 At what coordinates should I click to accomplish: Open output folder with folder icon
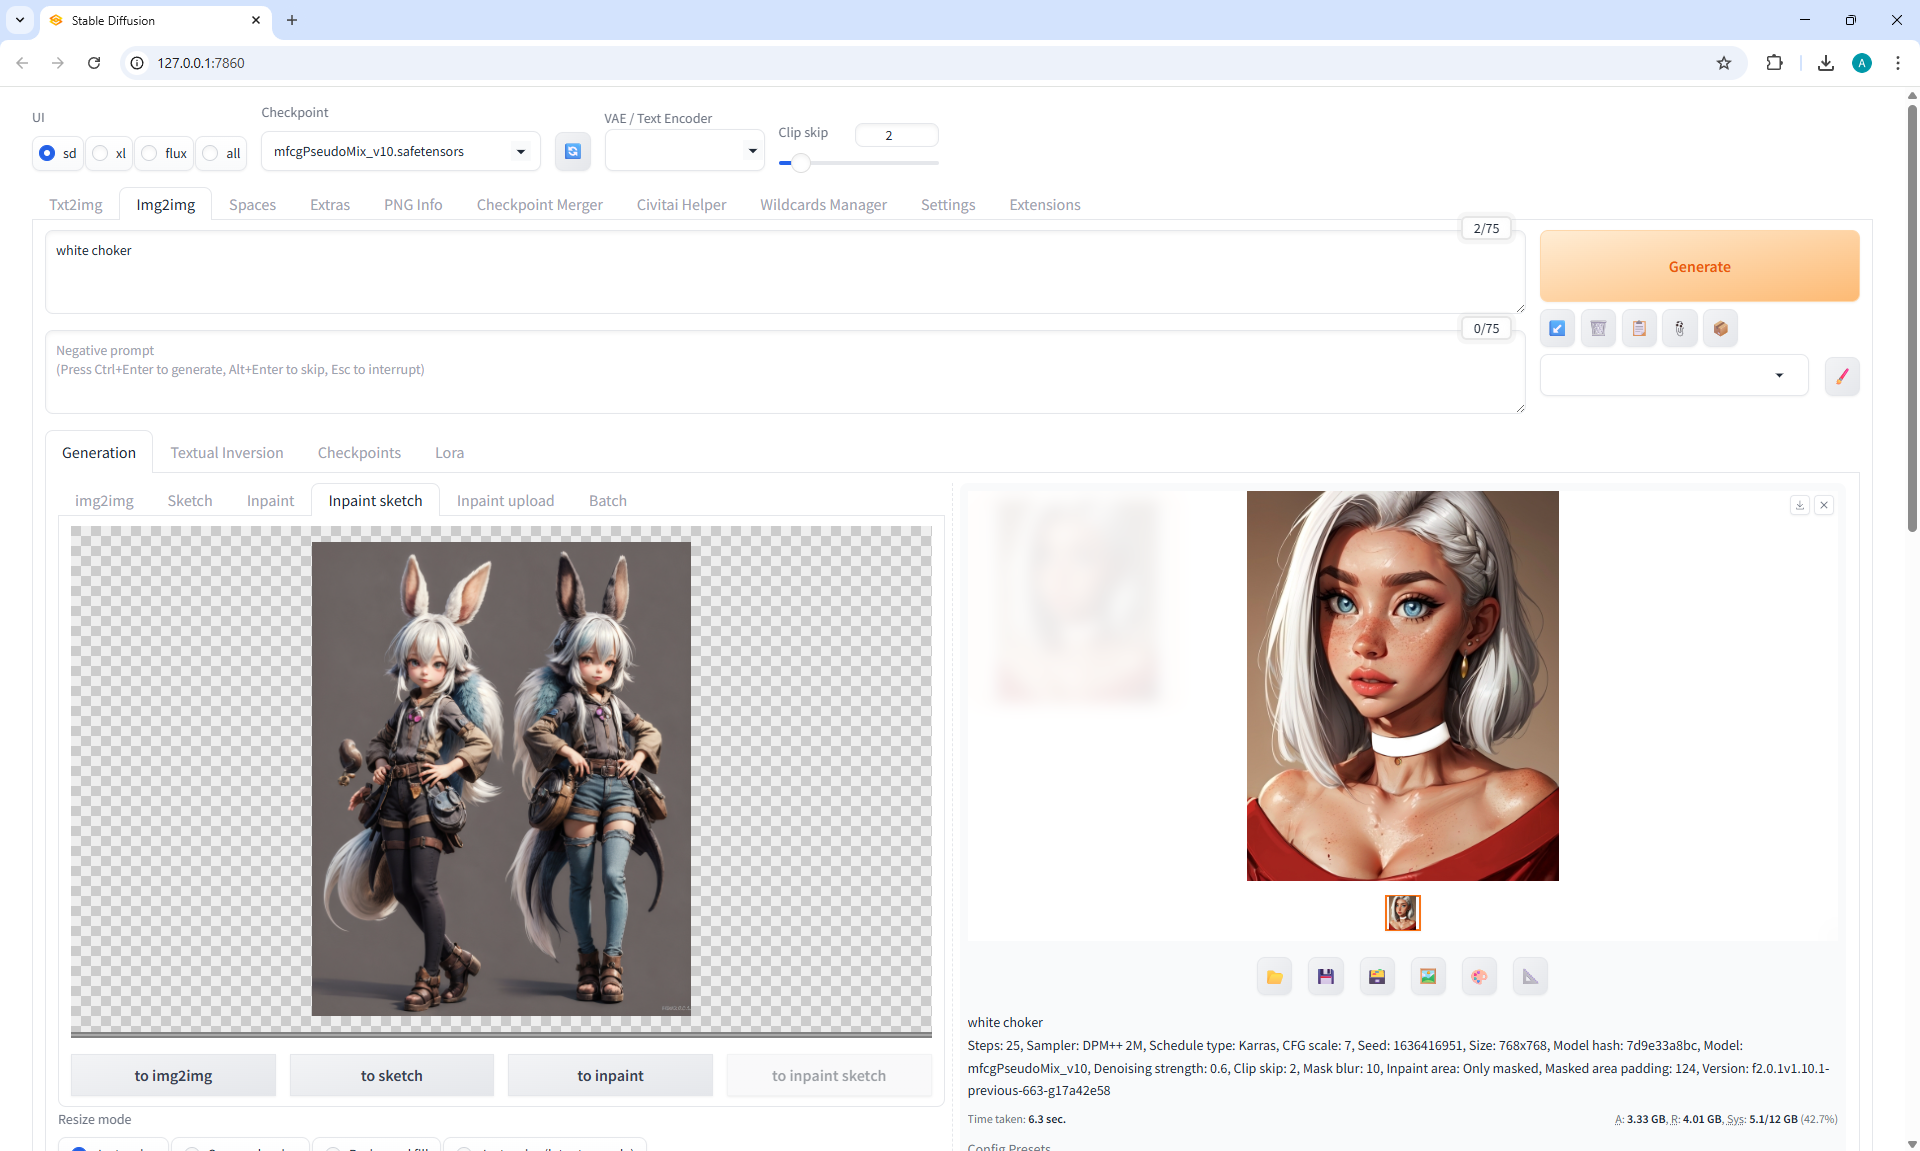click(x=1274, y=977)
